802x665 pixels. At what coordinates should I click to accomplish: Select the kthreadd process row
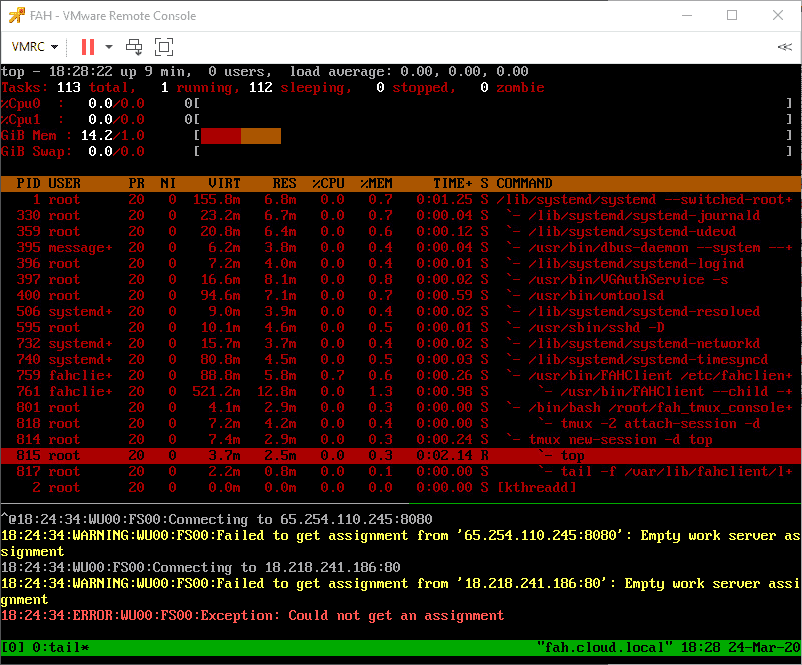click(x=400, y=487)
